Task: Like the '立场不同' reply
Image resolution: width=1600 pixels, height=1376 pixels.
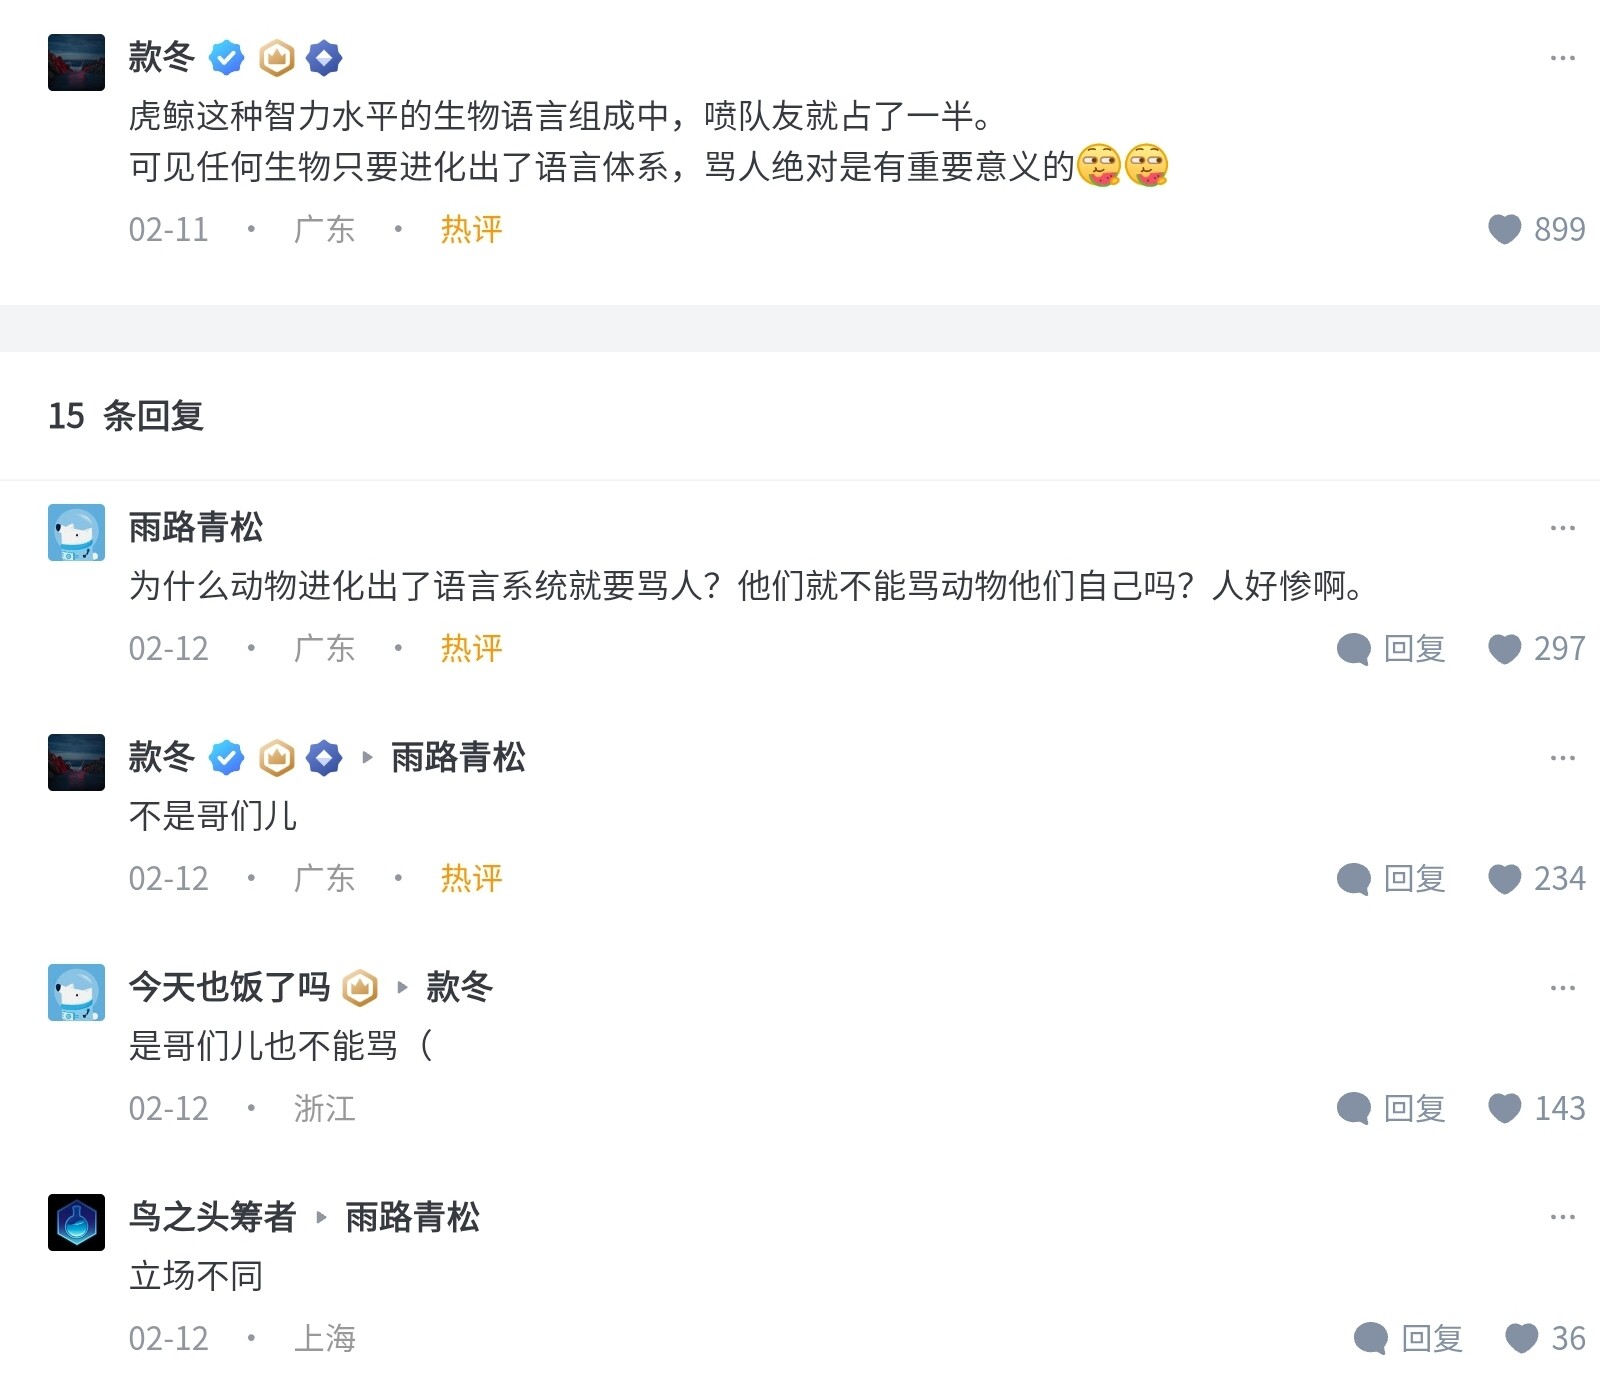Action: point(1521,1338)
